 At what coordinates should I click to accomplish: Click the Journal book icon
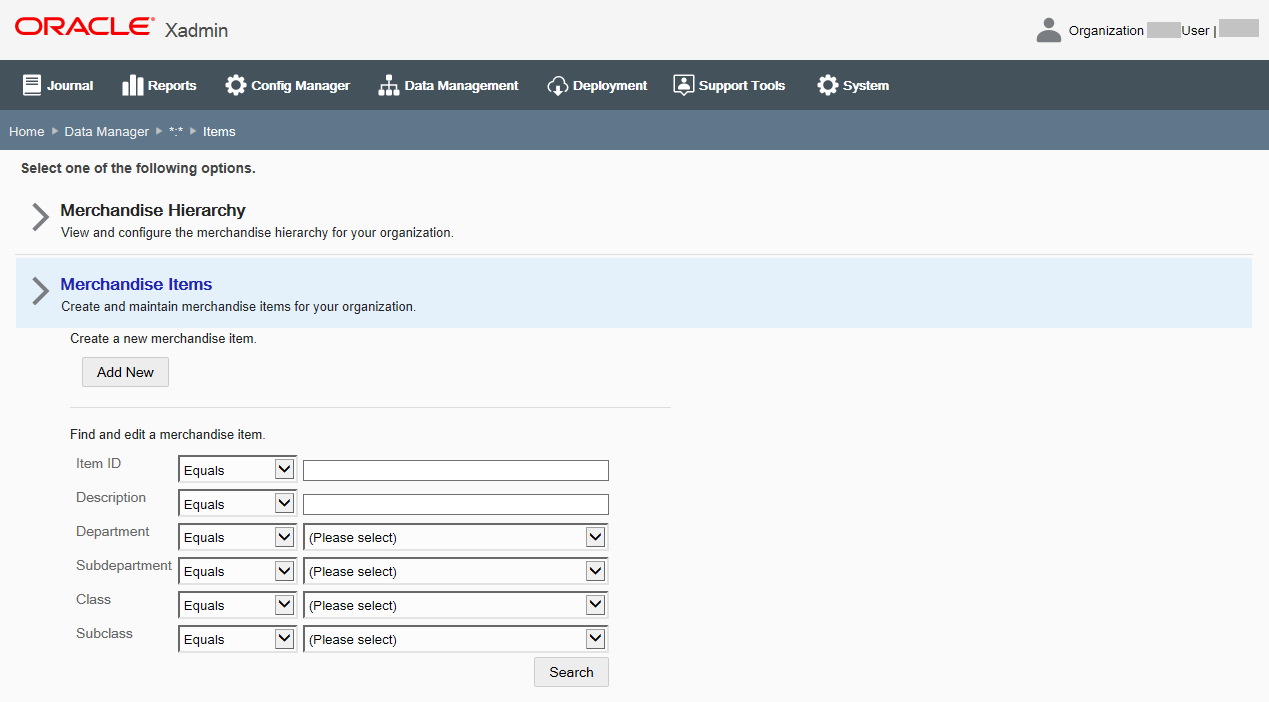(x=32, y=85)
